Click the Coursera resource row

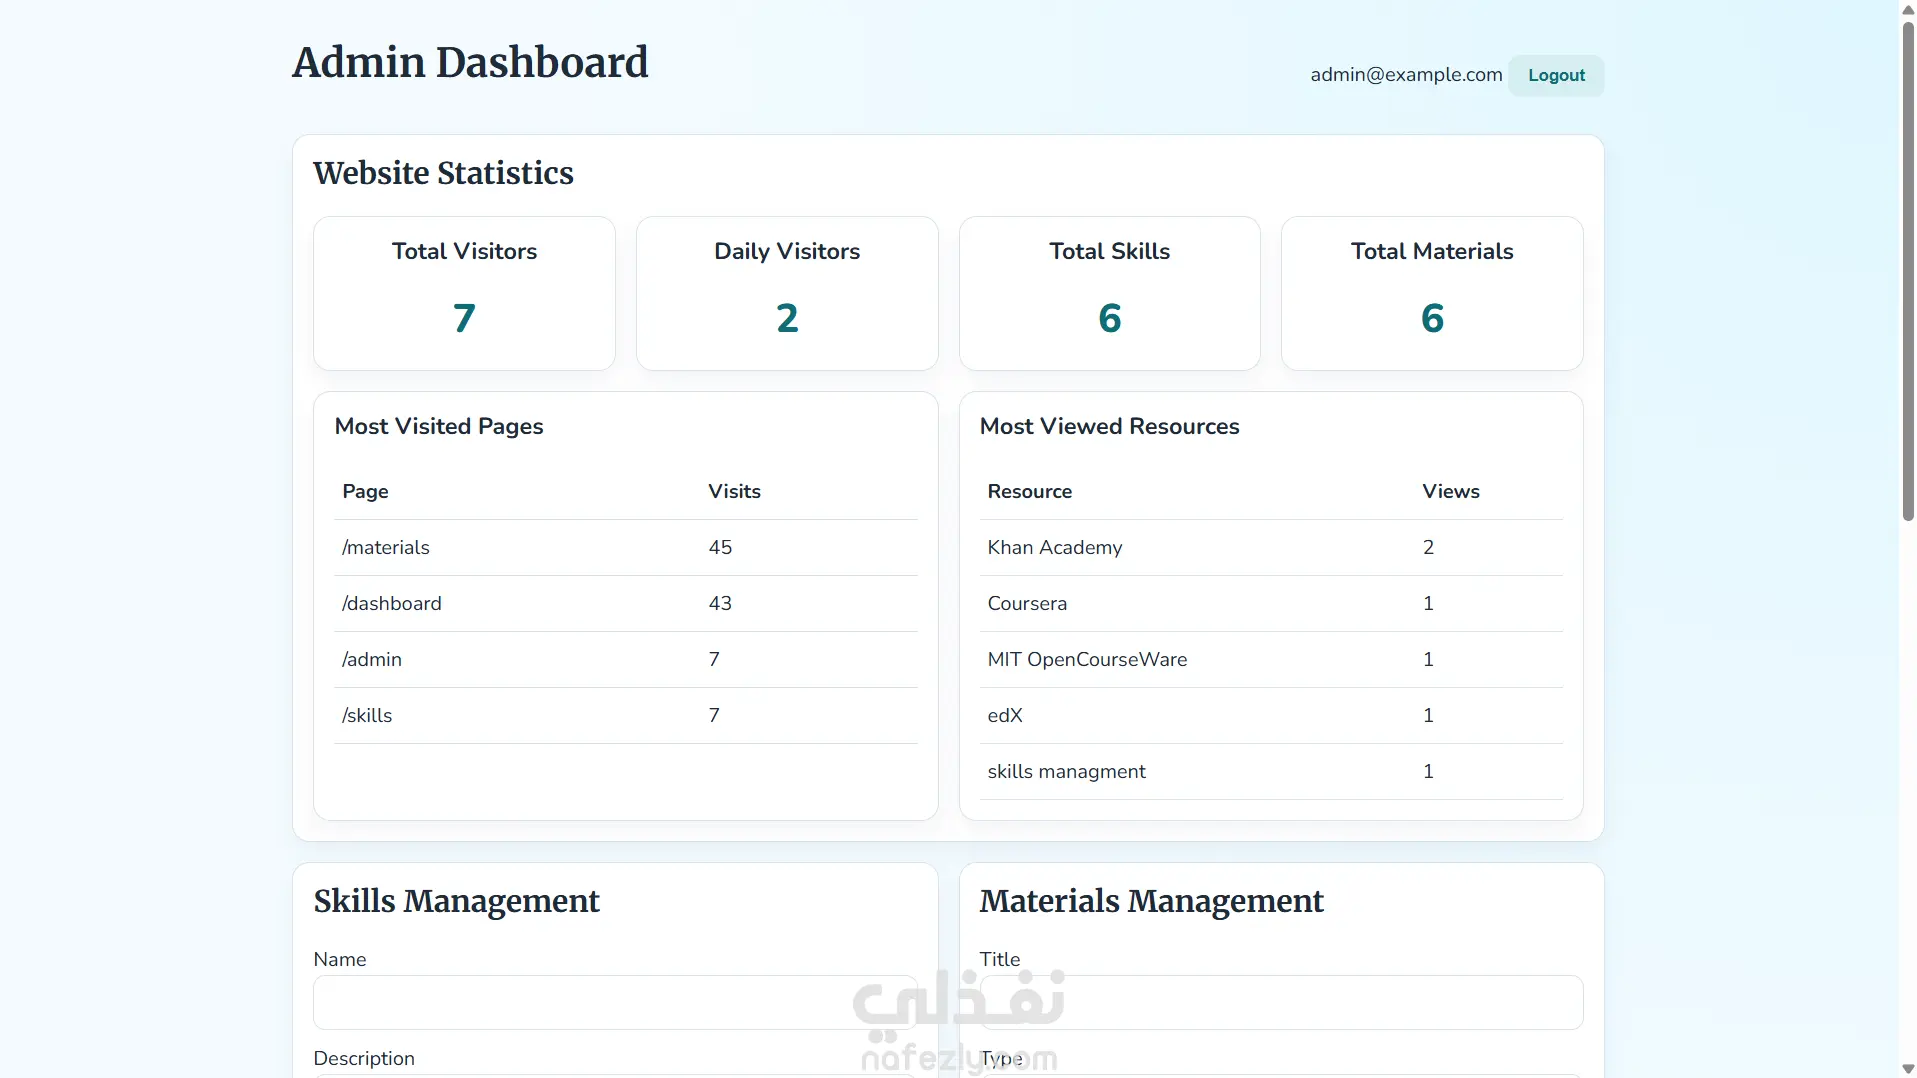pyautogui.click(x=1271, y=603)
